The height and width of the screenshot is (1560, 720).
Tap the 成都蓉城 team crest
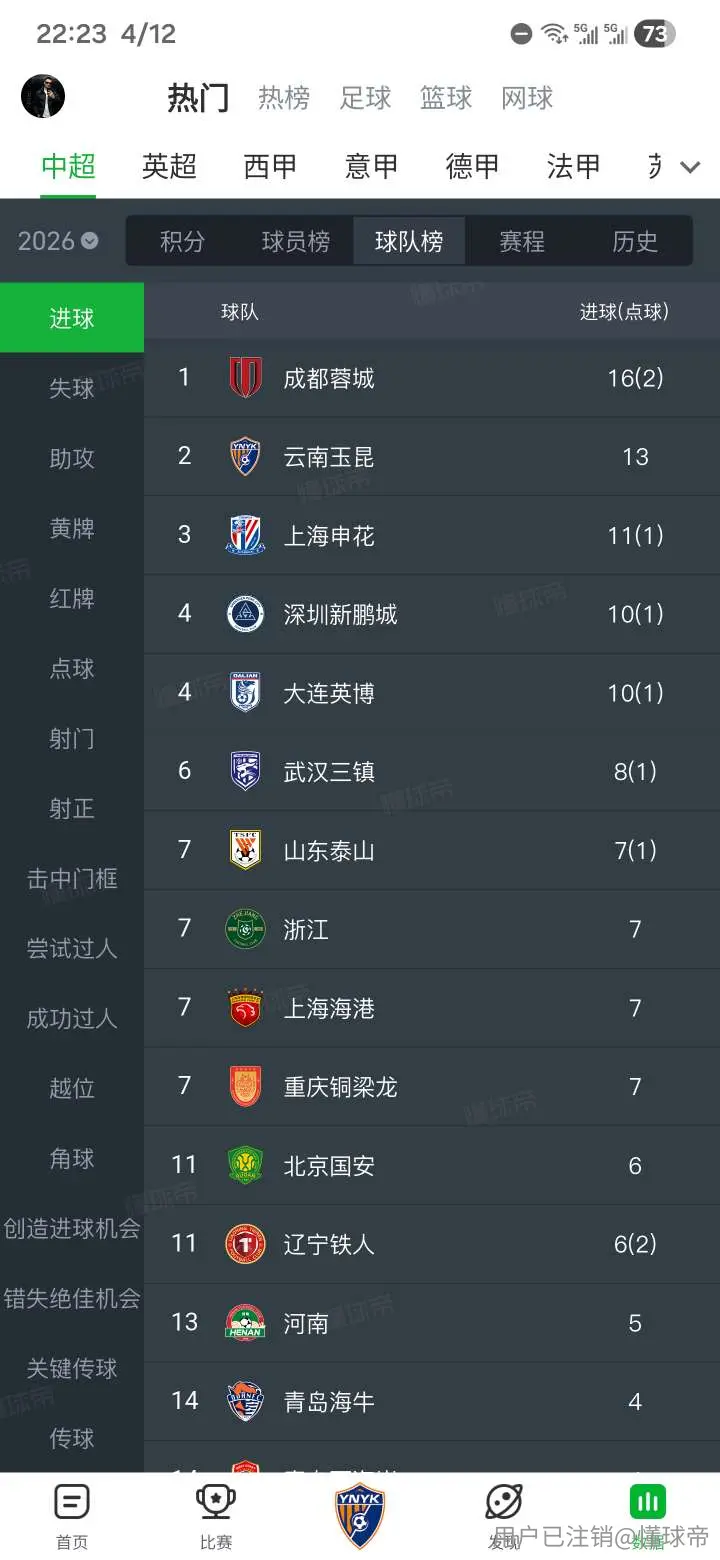click(x=245, y=377)
